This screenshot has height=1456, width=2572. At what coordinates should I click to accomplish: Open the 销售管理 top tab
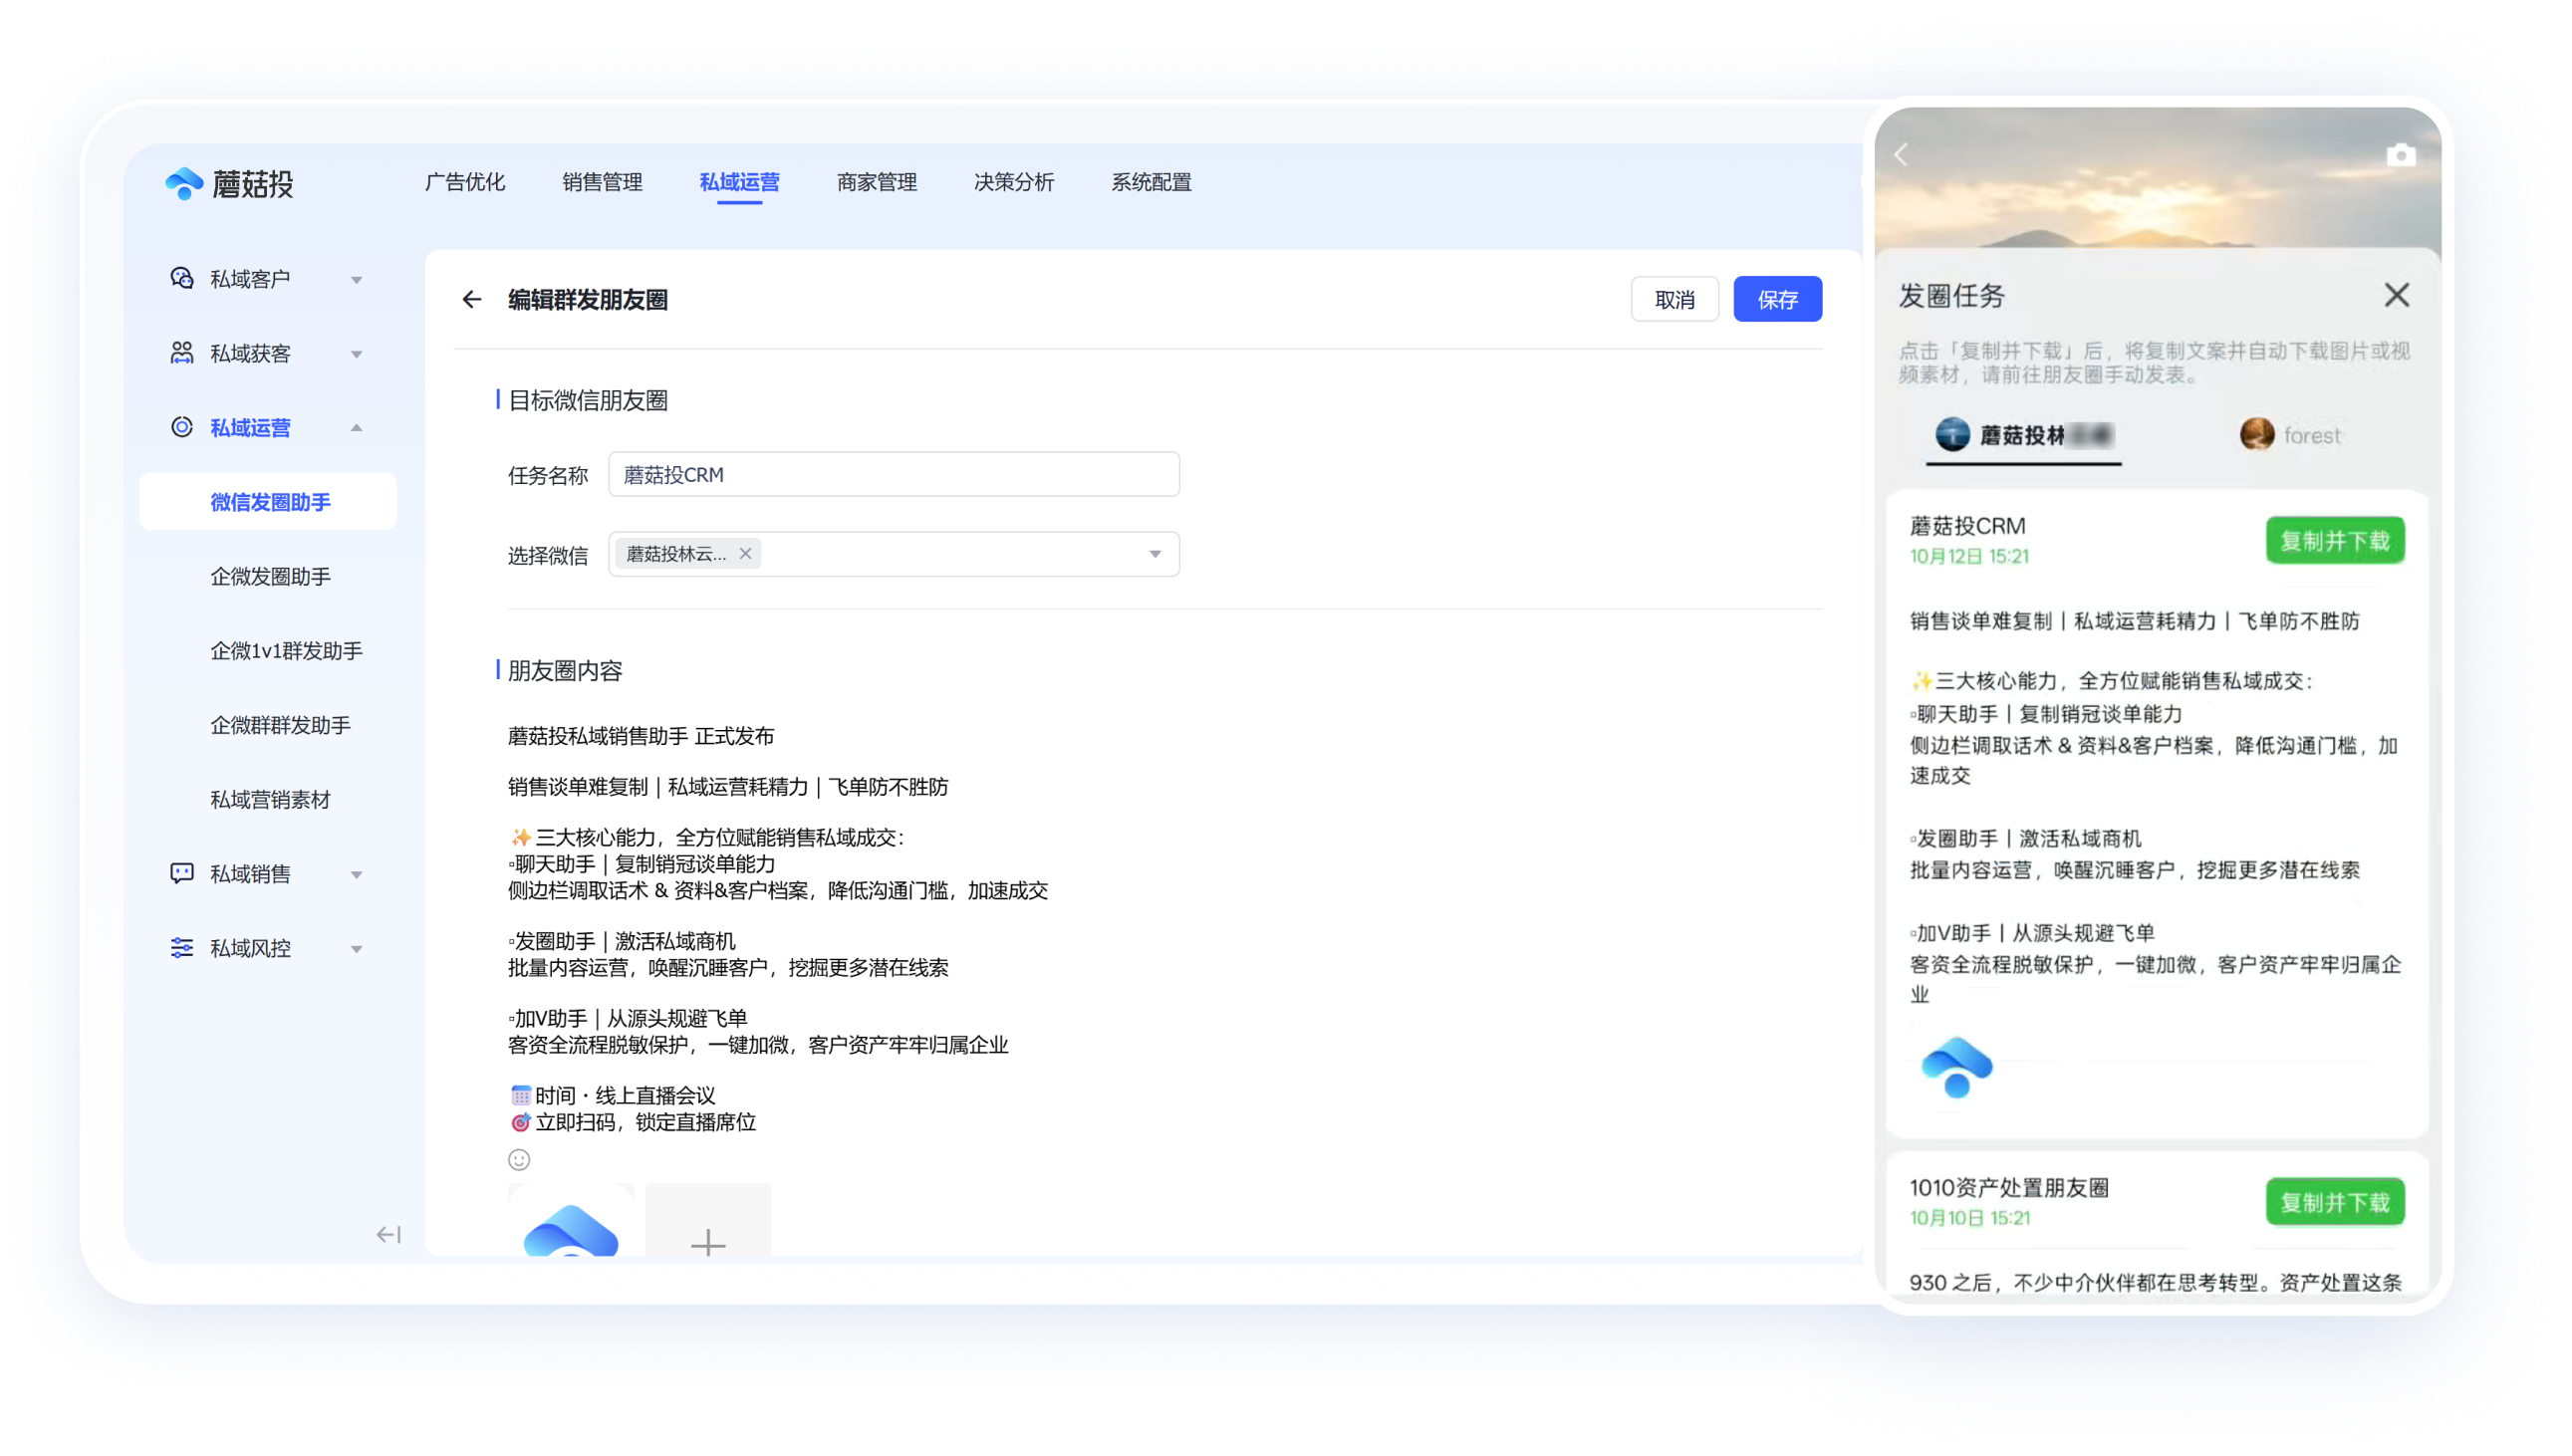pyautogui.click(x=602, y=182)
